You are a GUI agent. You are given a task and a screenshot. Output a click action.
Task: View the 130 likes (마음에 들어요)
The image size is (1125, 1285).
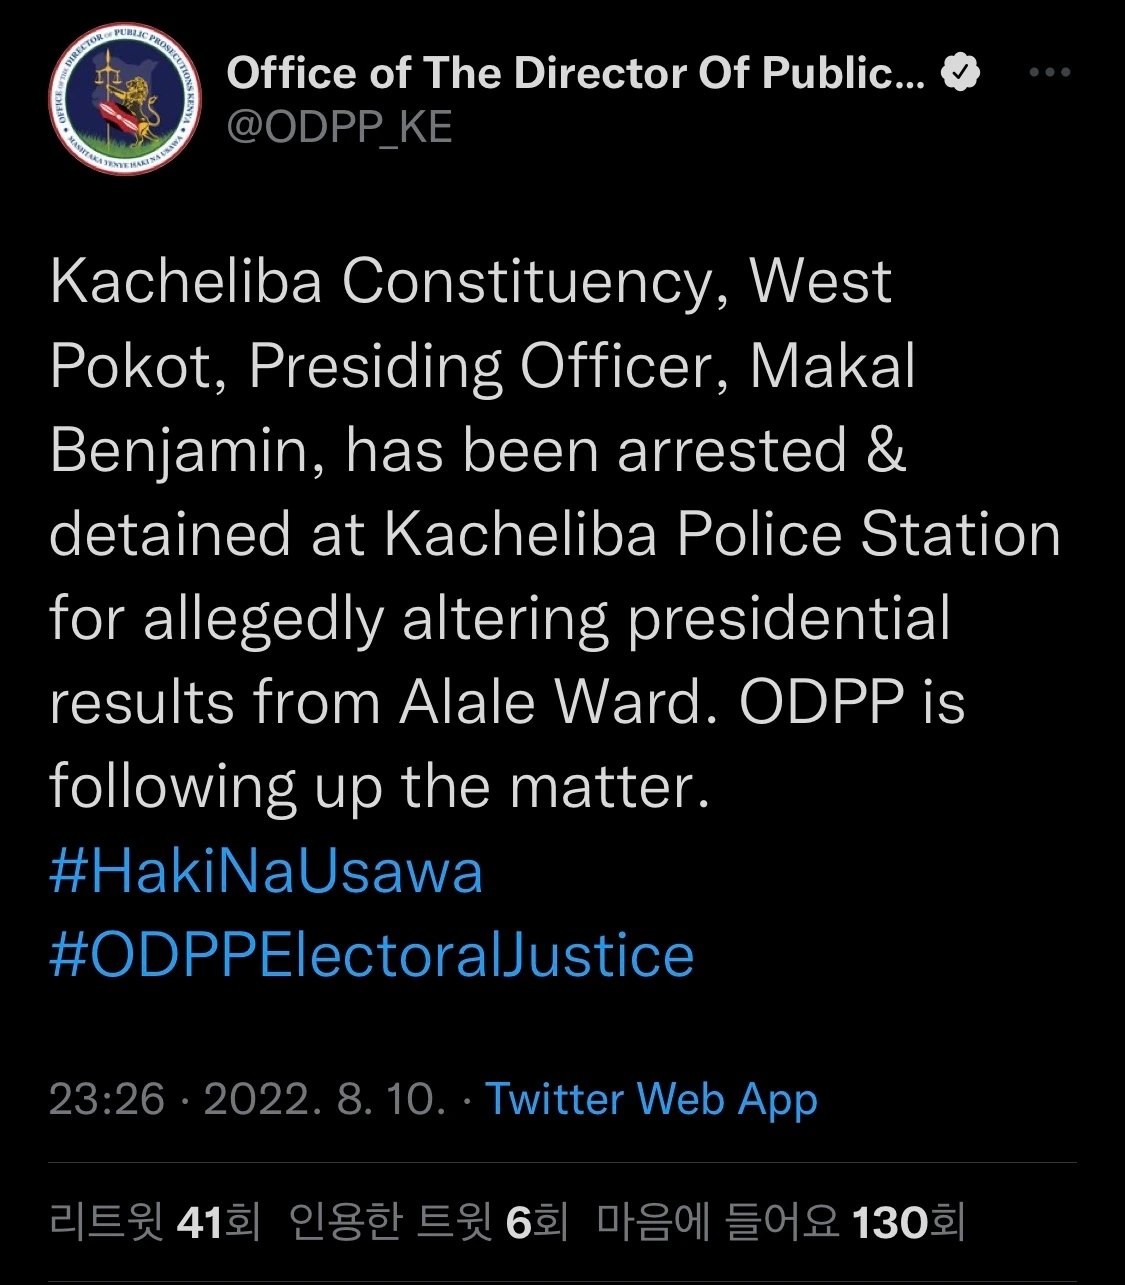pyautogui.click(x=780, y=1222)
